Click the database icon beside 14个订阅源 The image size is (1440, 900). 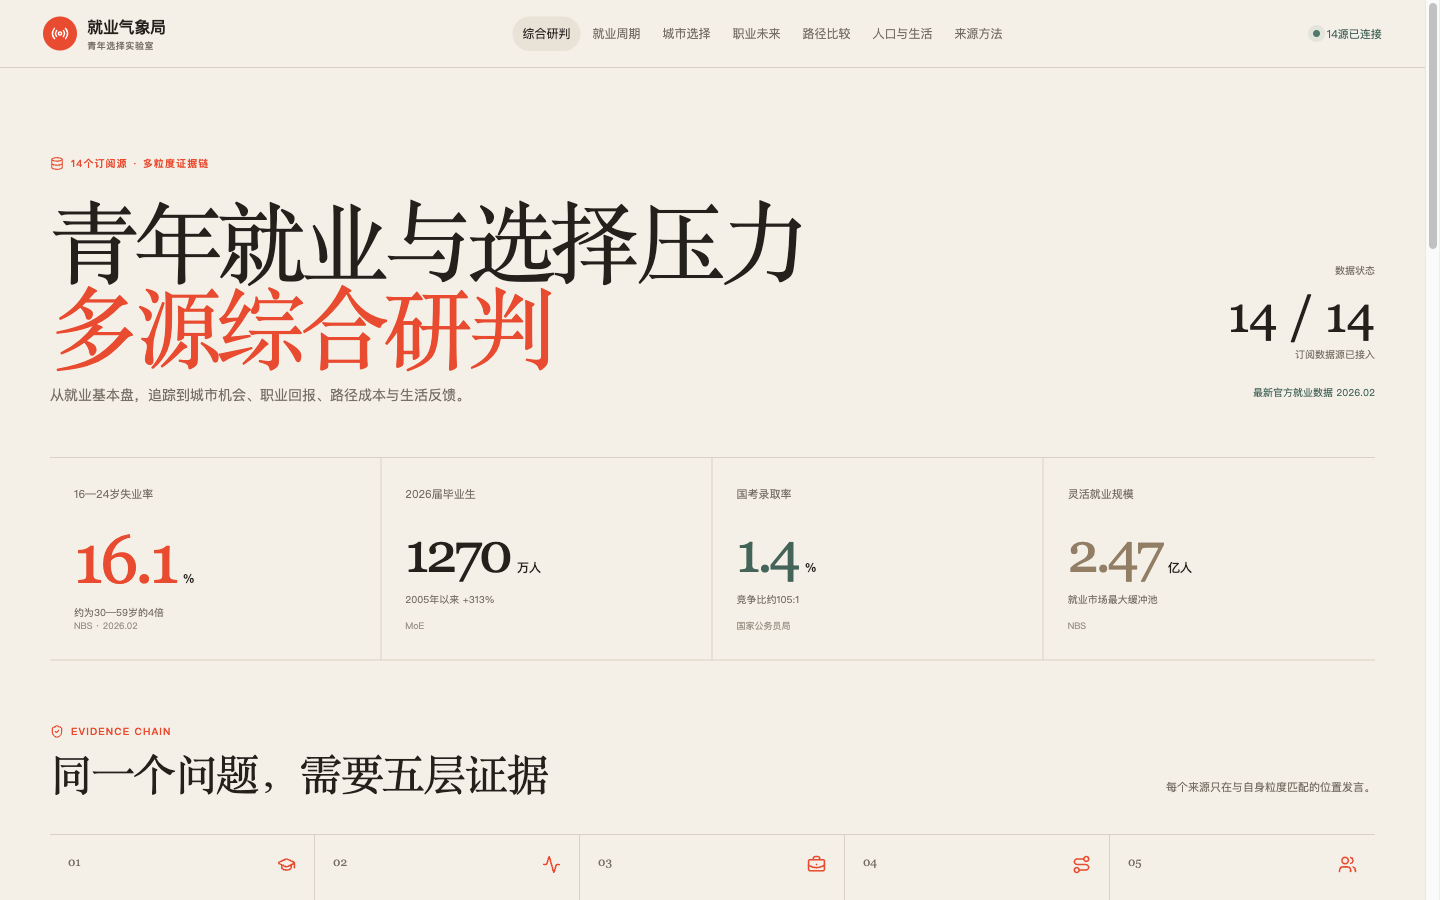(57, 164)
